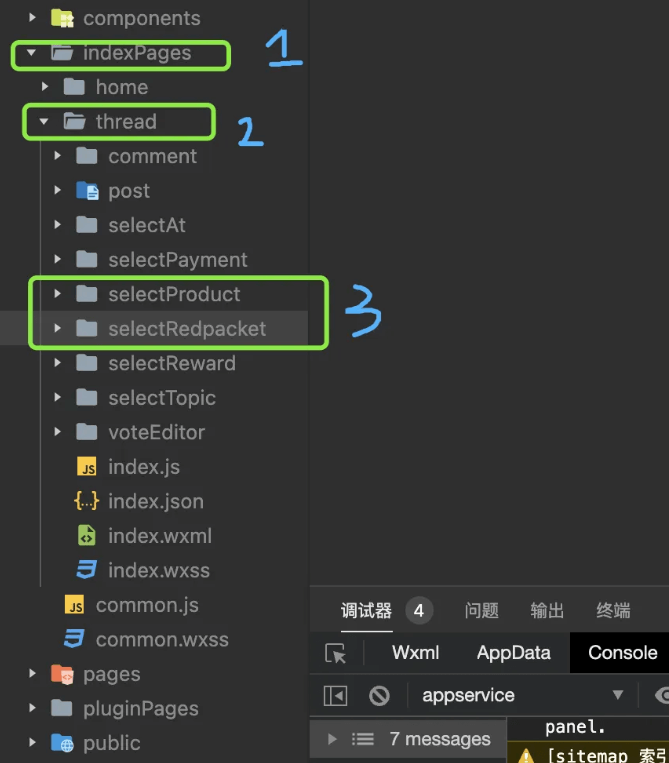Collapse the thread folder arrow
This screenshot has width=669, height=763.
[44, 122]
